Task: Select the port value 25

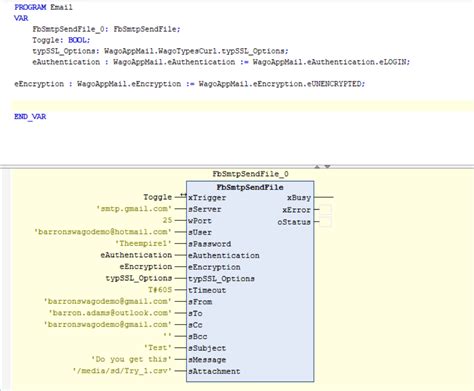Action: pos(167,220)
